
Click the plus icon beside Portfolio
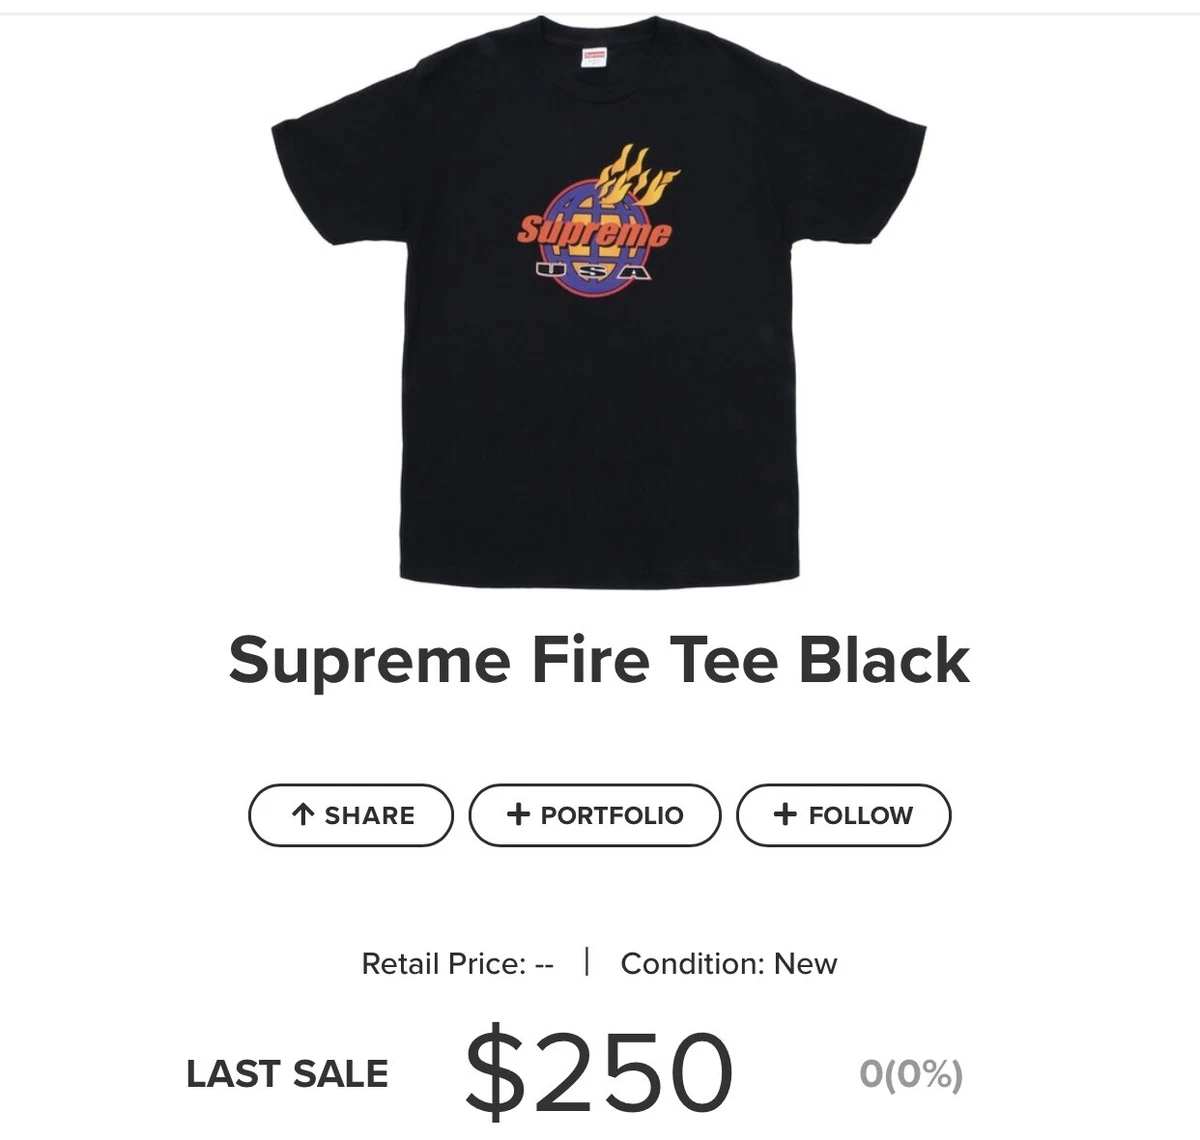[x=518, y=814]
